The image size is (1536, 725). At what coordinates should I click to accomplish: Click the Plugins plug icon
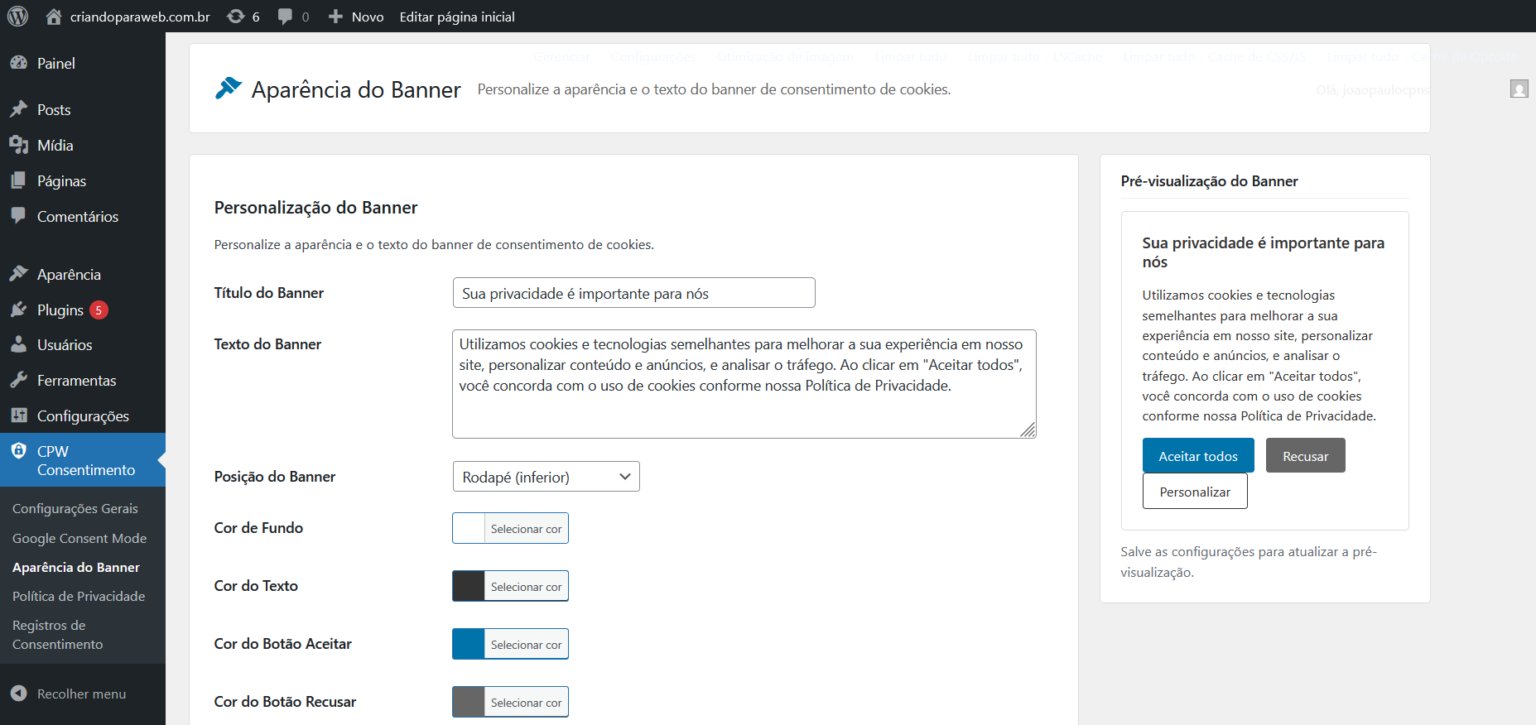[18, 310]
